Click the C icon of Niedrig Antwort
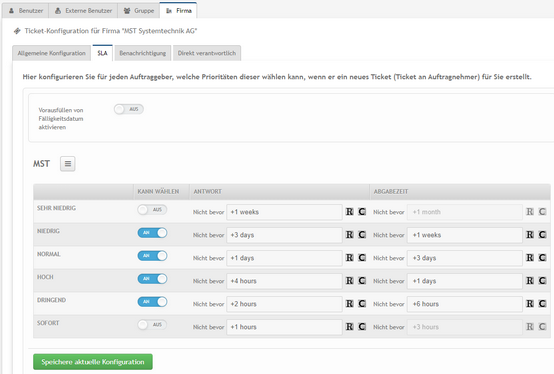Image resolution: width=554 pixels, height=374 pixels. coord(362,235)
